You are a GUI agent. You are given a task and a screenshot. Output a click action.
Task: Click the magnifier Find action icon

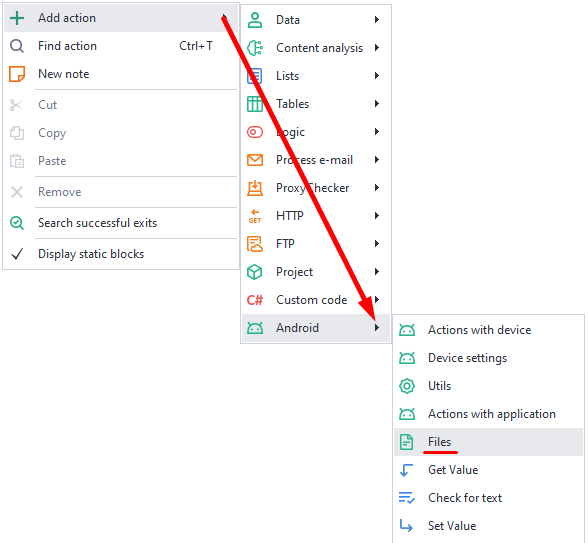[17, 46]
